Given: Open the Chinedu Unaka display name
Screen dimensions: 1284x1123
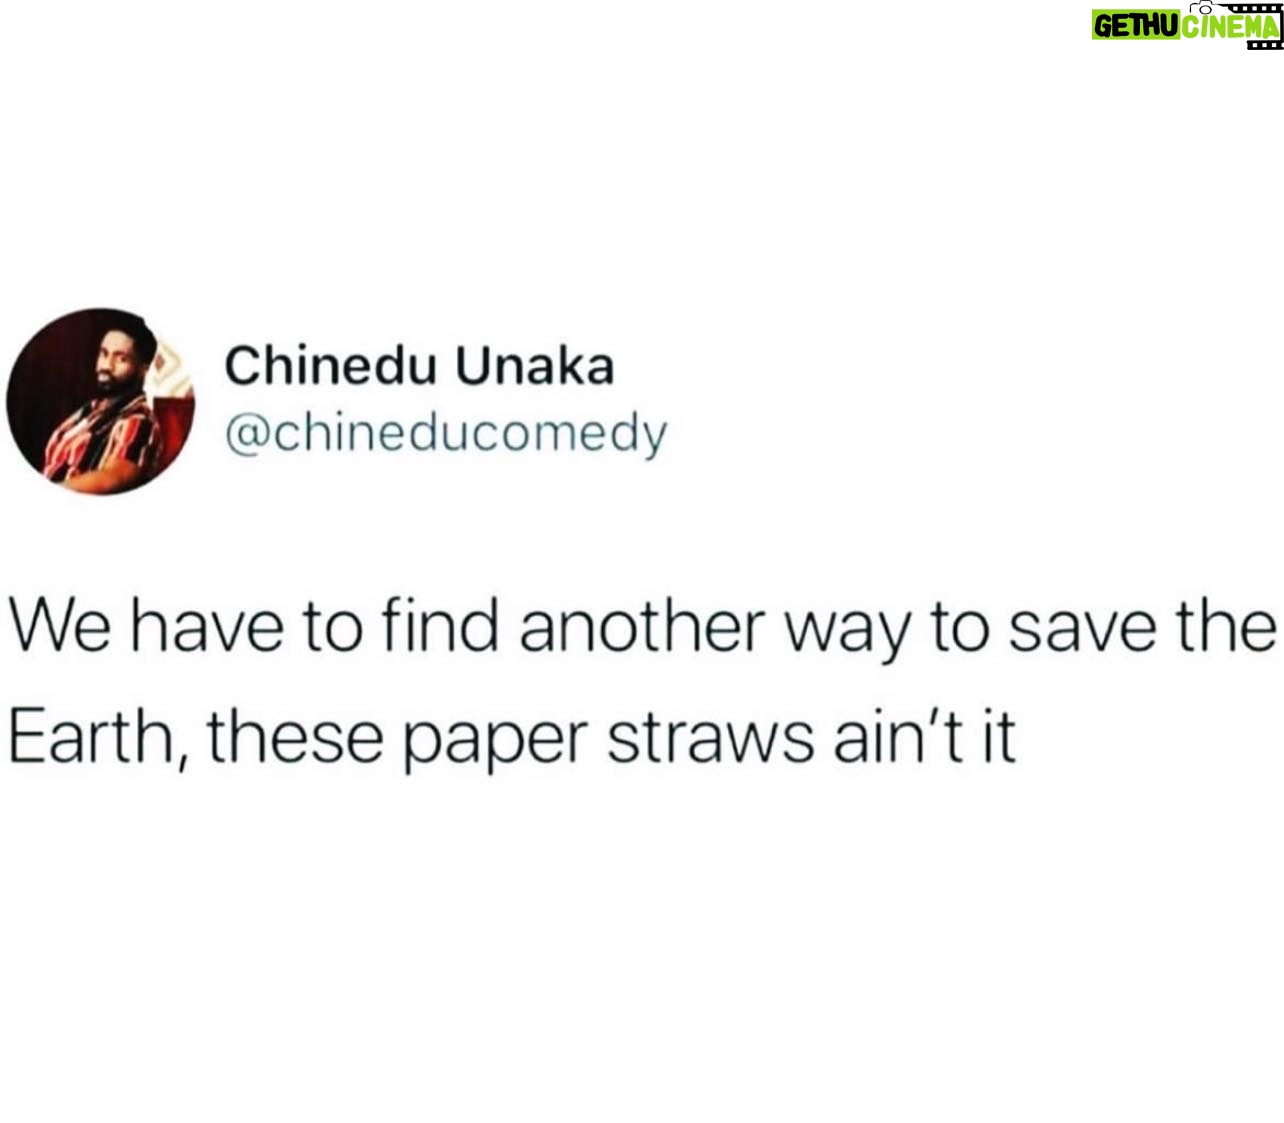Looking at the screenshot, I should pyautogui.click(x=419, y=366).
